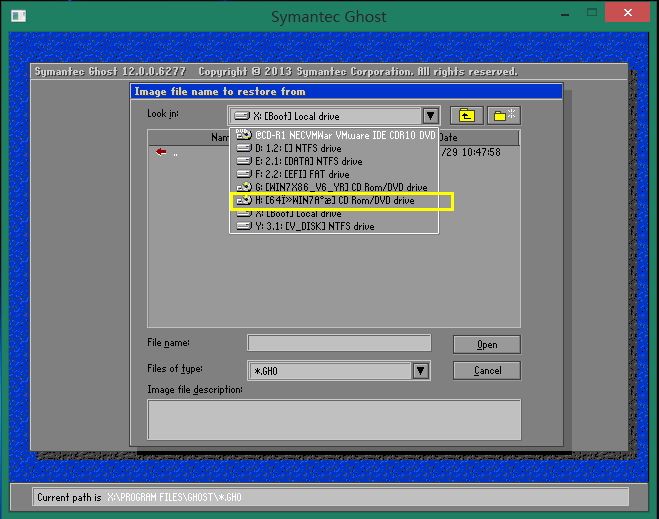The image size is (659, 519).
Task: Click the CD icon beside G: drive
Action: pyautogui.click(x=244, y=187)
